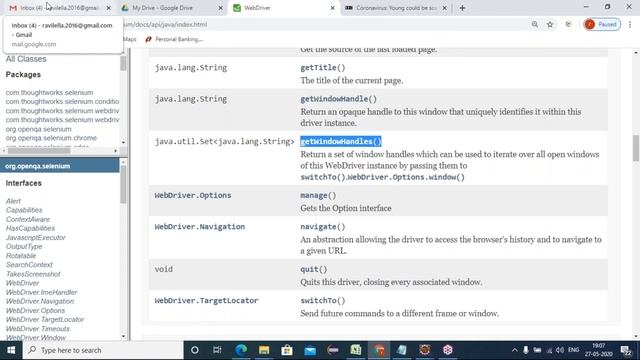Open the WebDriver.TargetLocator interface in sidebar
The width and height of the screenshot is (640, 360).
tap(45, 320)
